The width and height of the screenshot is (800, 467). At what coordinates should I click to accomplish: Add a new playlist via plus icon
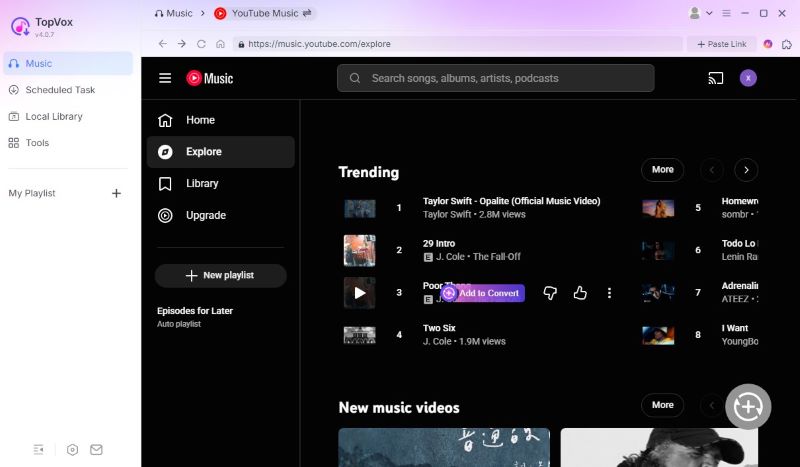116,193
